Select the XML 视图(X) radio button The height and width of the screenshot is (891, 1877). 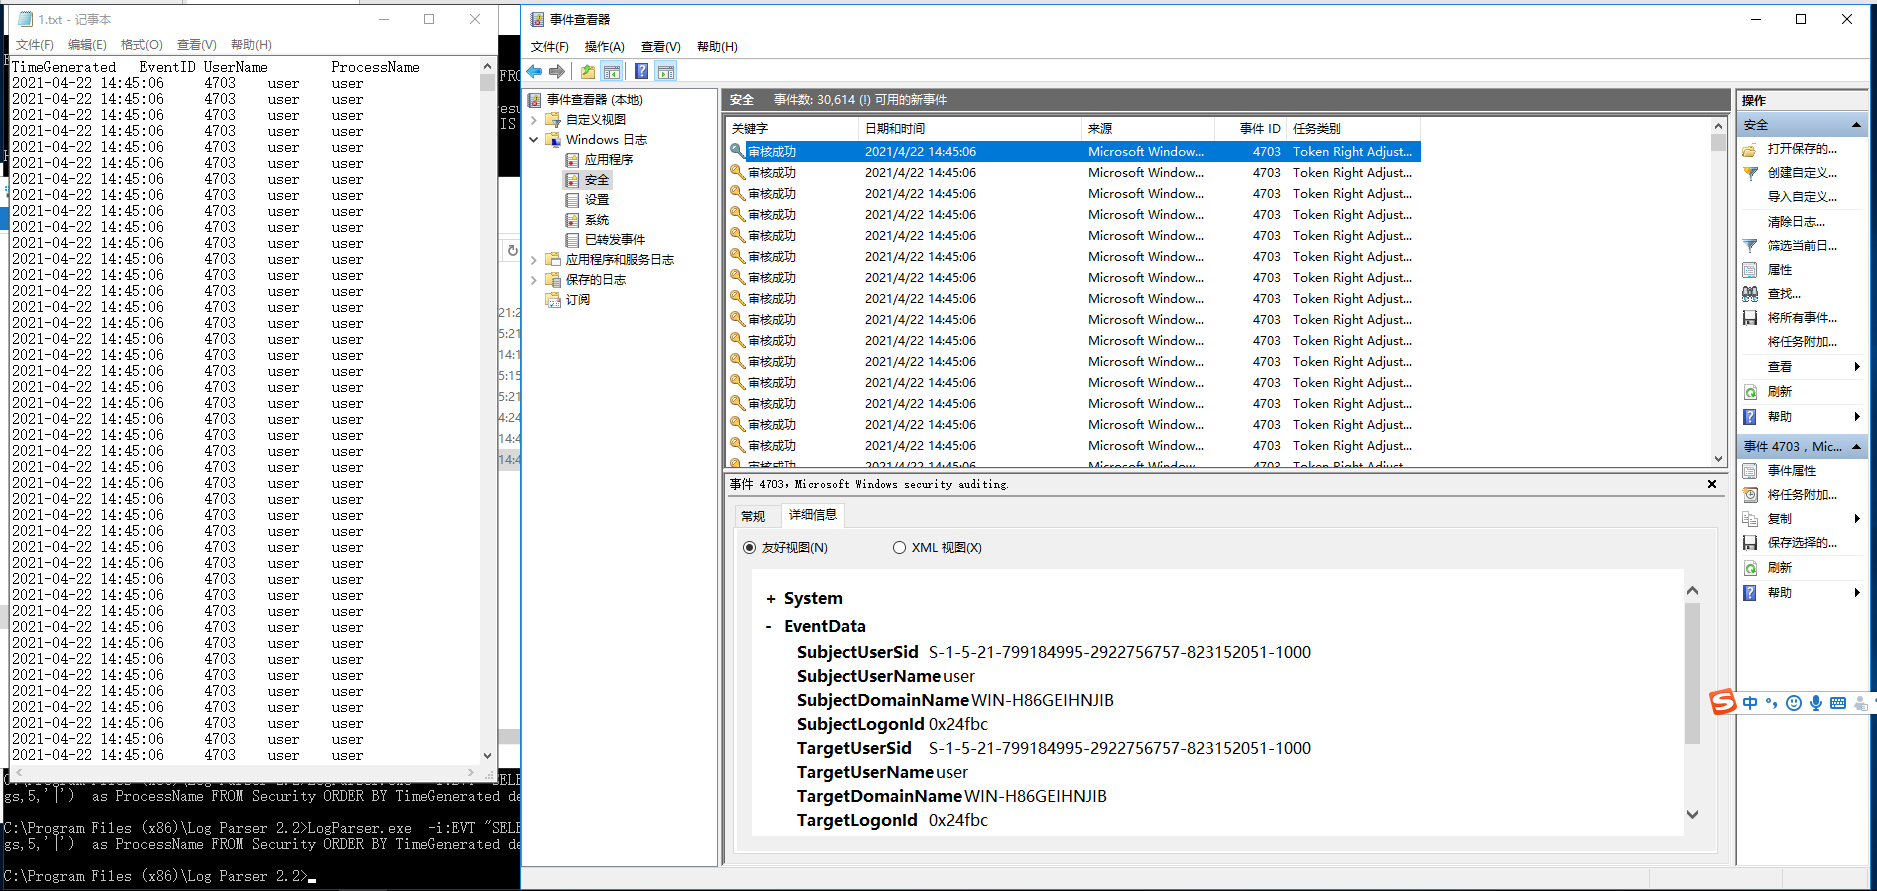point(899,548)
